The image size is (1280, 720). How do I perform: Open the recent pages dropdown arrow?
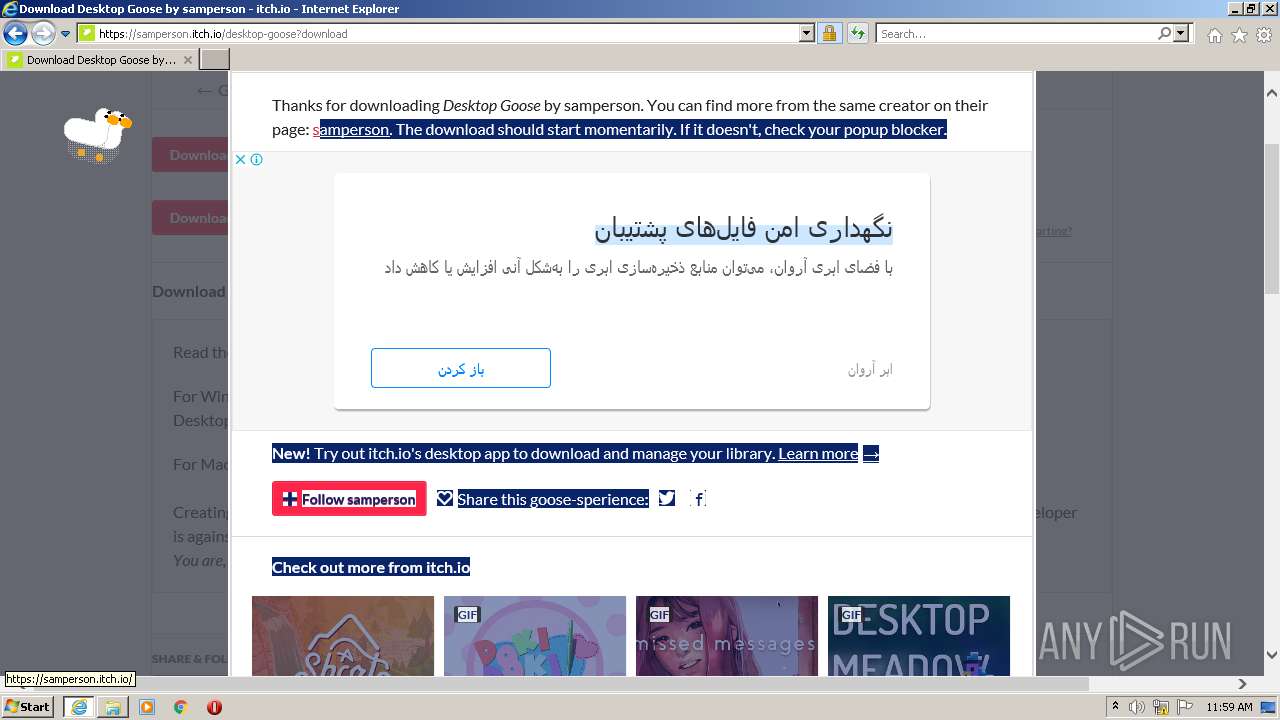point(66,33)
